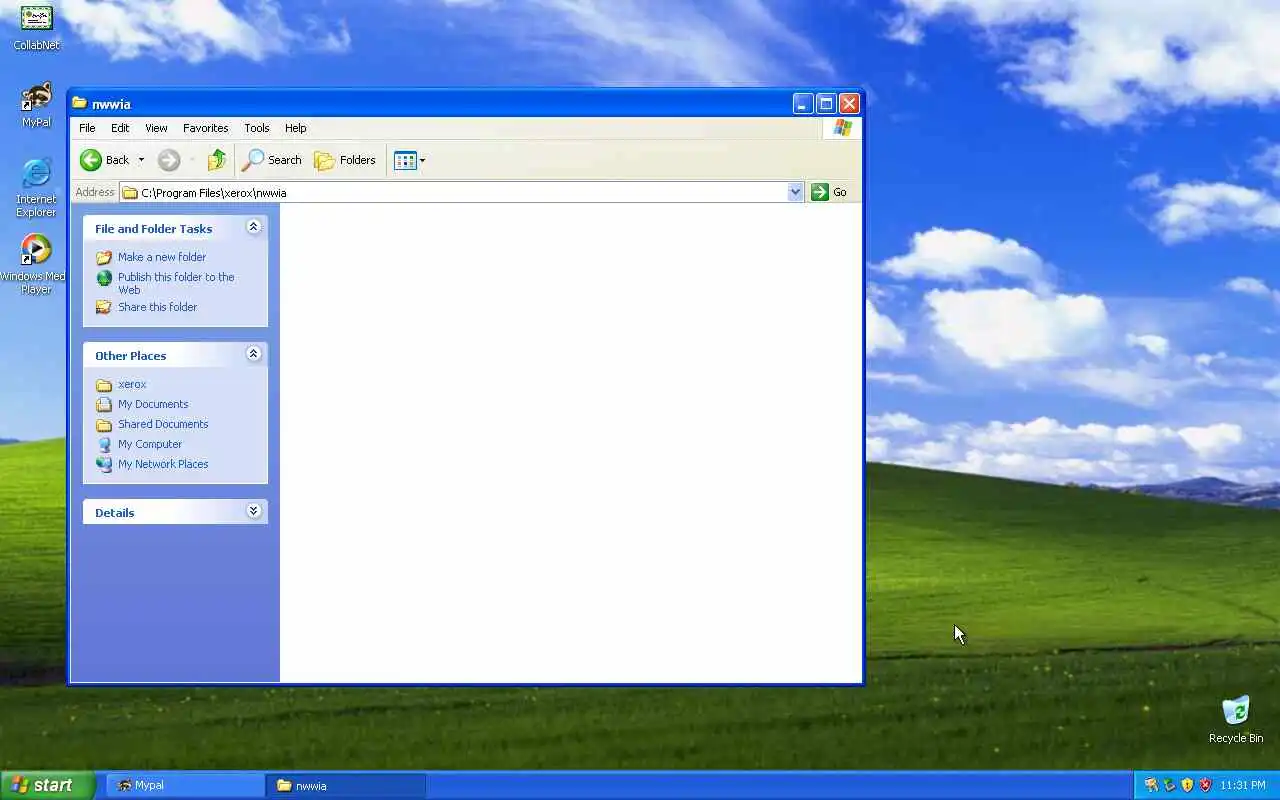Open the Views dropdown button
The width and height of the screenshot is (1280, 800).
coord(410,160)
